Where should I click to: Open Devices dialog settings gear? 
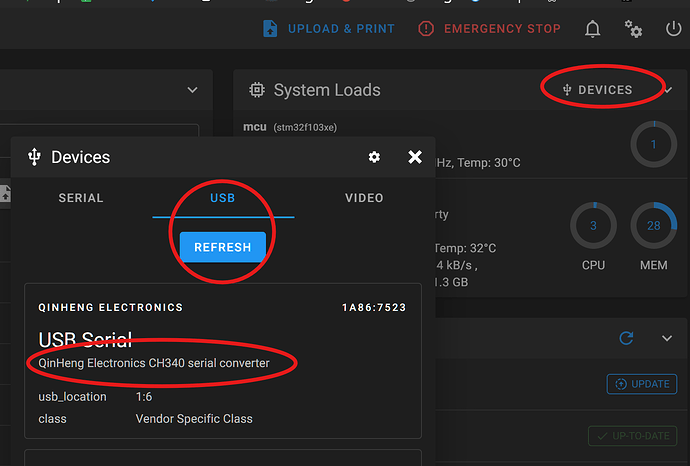pos(374,157)
